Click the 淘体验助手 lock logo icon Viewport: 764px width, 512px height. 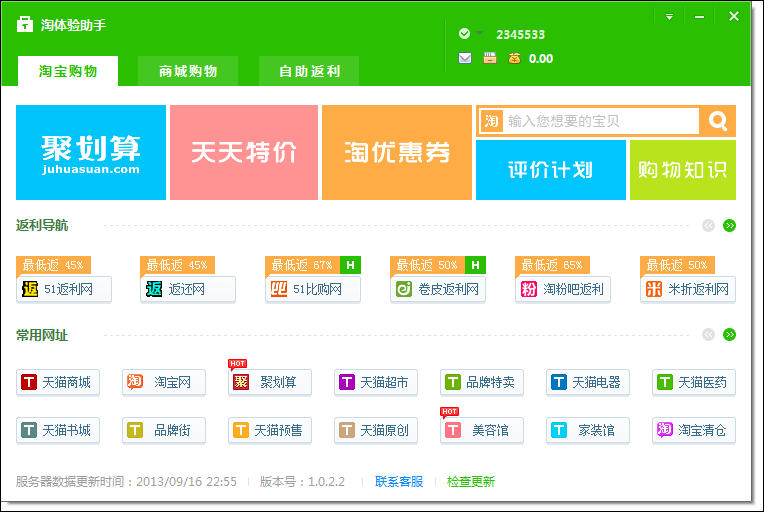[x=25, y=24]
